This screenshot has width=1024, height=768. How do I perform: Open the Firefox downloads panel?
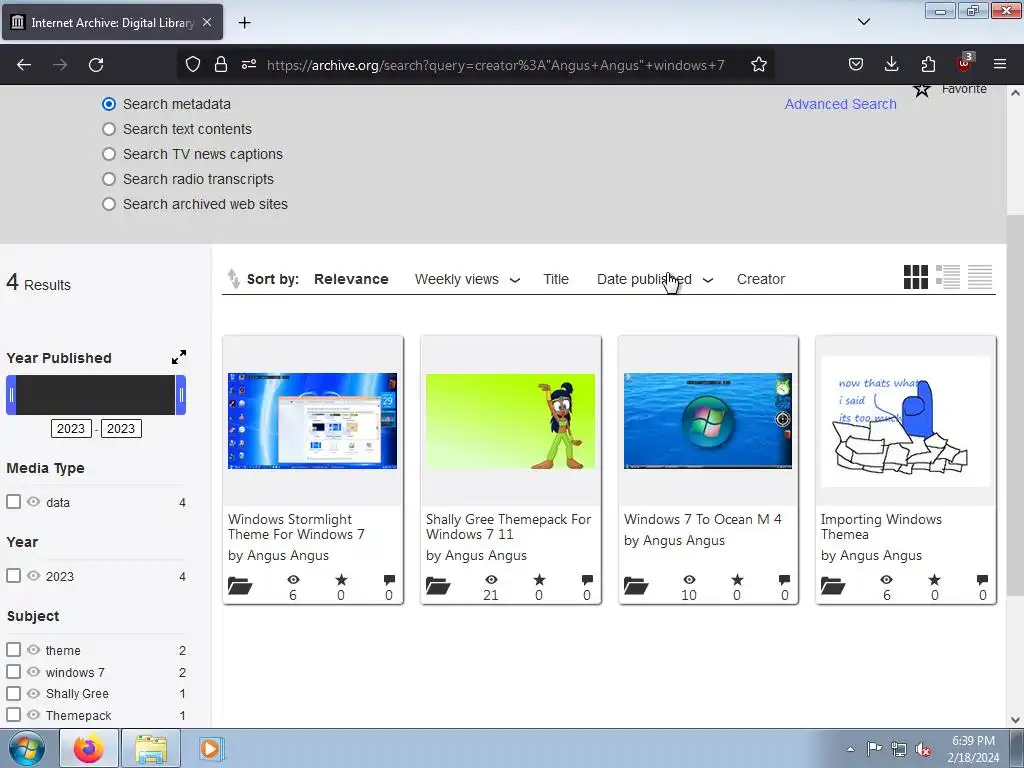click(891, 64)
